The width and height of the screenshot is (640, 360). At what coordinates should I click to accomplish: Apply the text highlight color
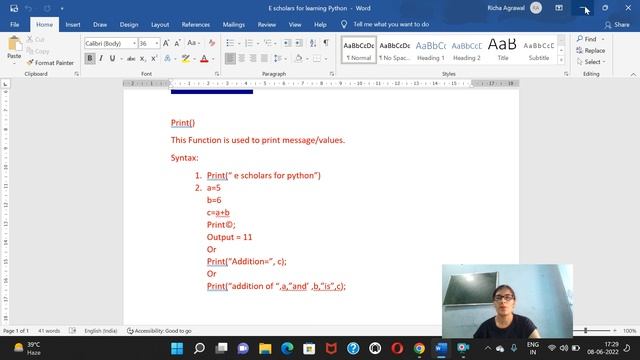[186, 59]
